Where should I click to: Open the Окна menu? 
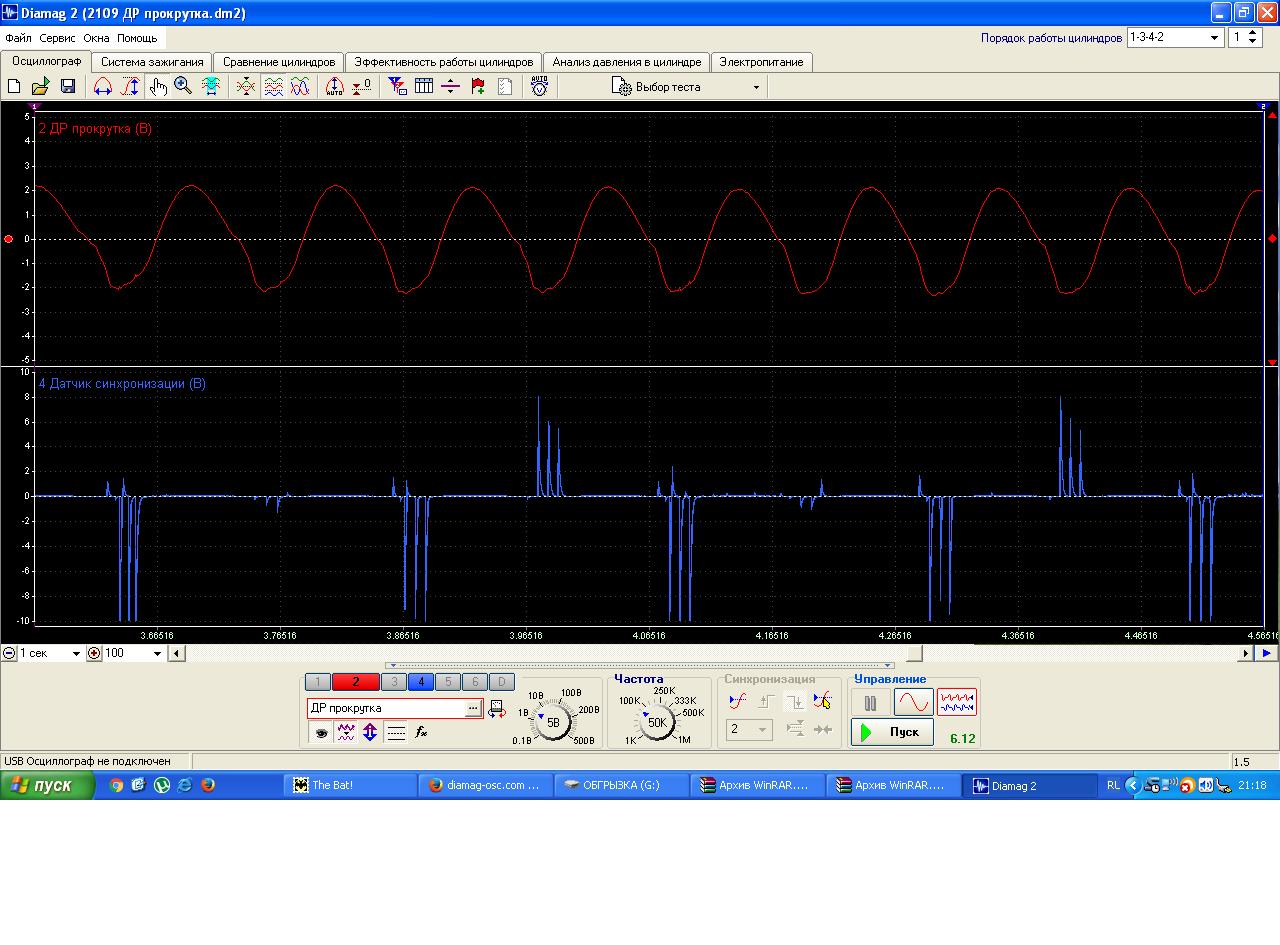point(97,38)
